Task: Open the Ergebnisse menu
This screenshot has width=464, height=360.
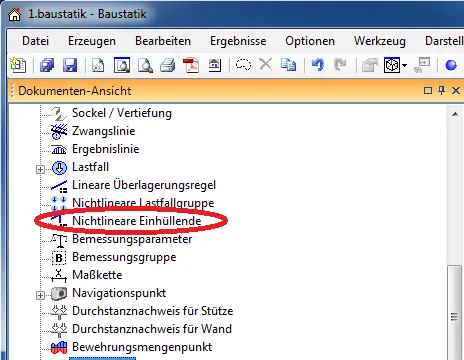Action: coord(238,41)
